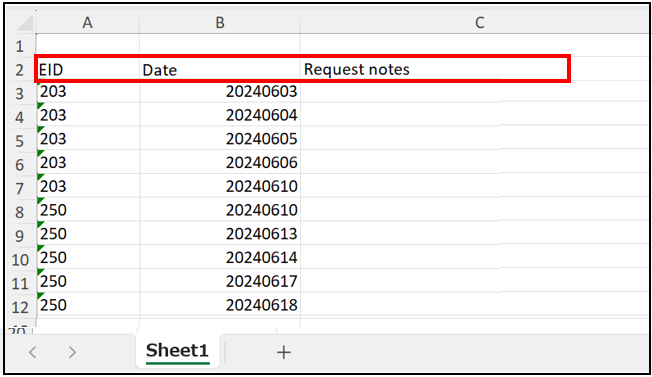Select cell with 20240610 in row 7

[220, 186]
